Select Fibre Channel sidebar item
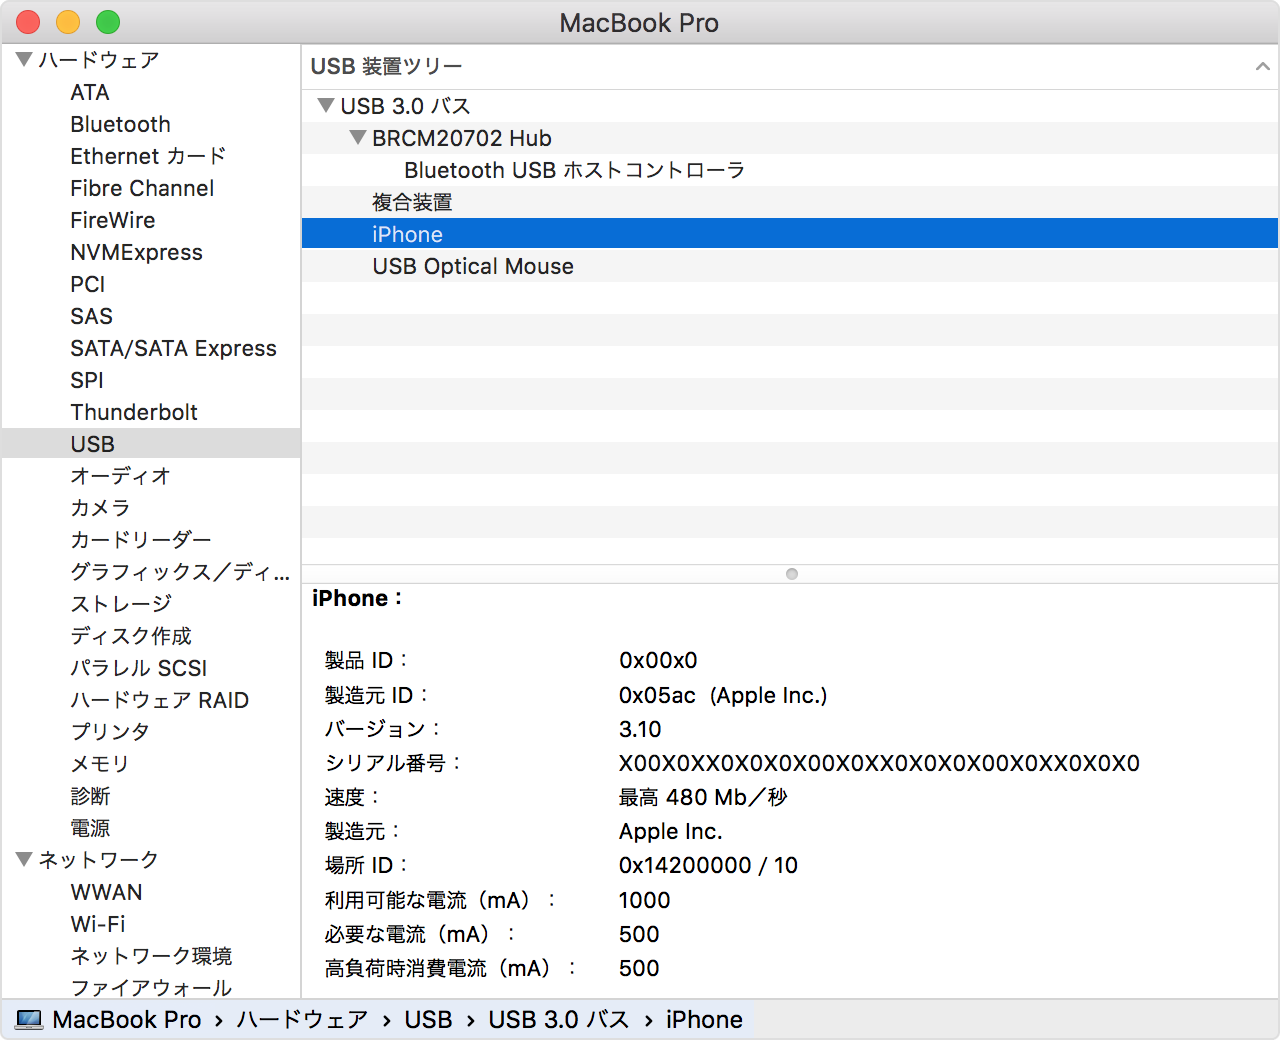Screen dimensions: 1280x1040 click(x=142, y=188)
